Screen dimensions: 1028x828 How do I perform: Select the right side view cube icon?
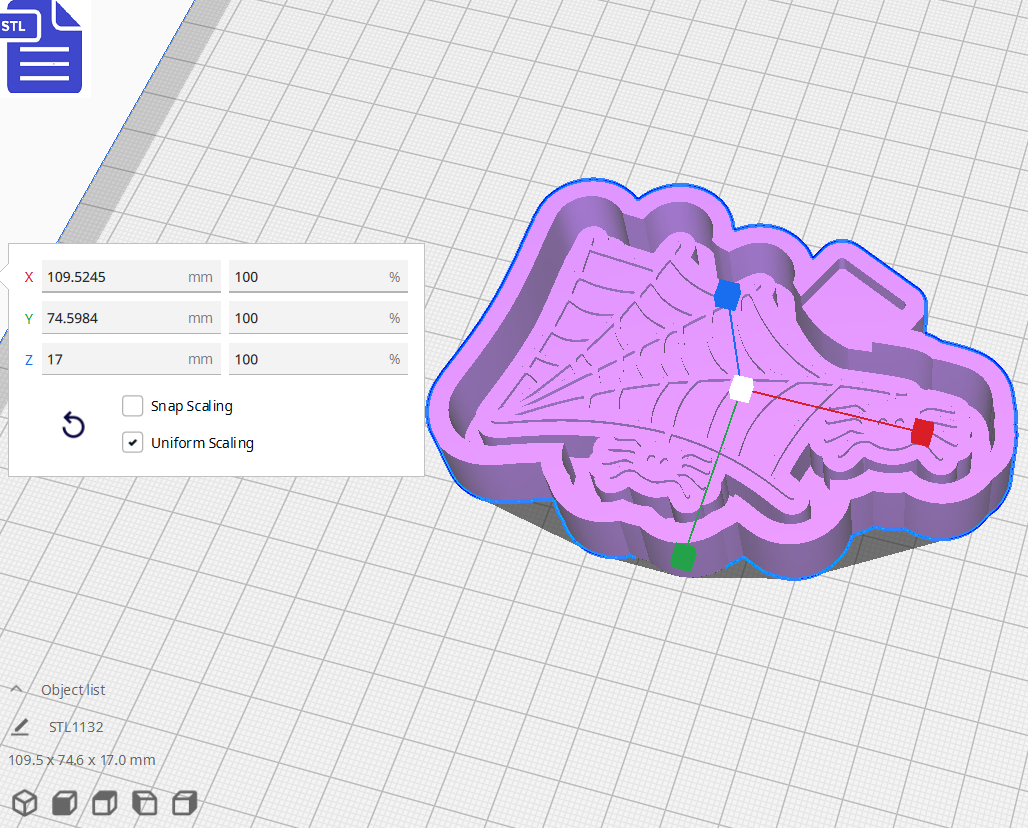pyautogui.click(x=184, y=802)
